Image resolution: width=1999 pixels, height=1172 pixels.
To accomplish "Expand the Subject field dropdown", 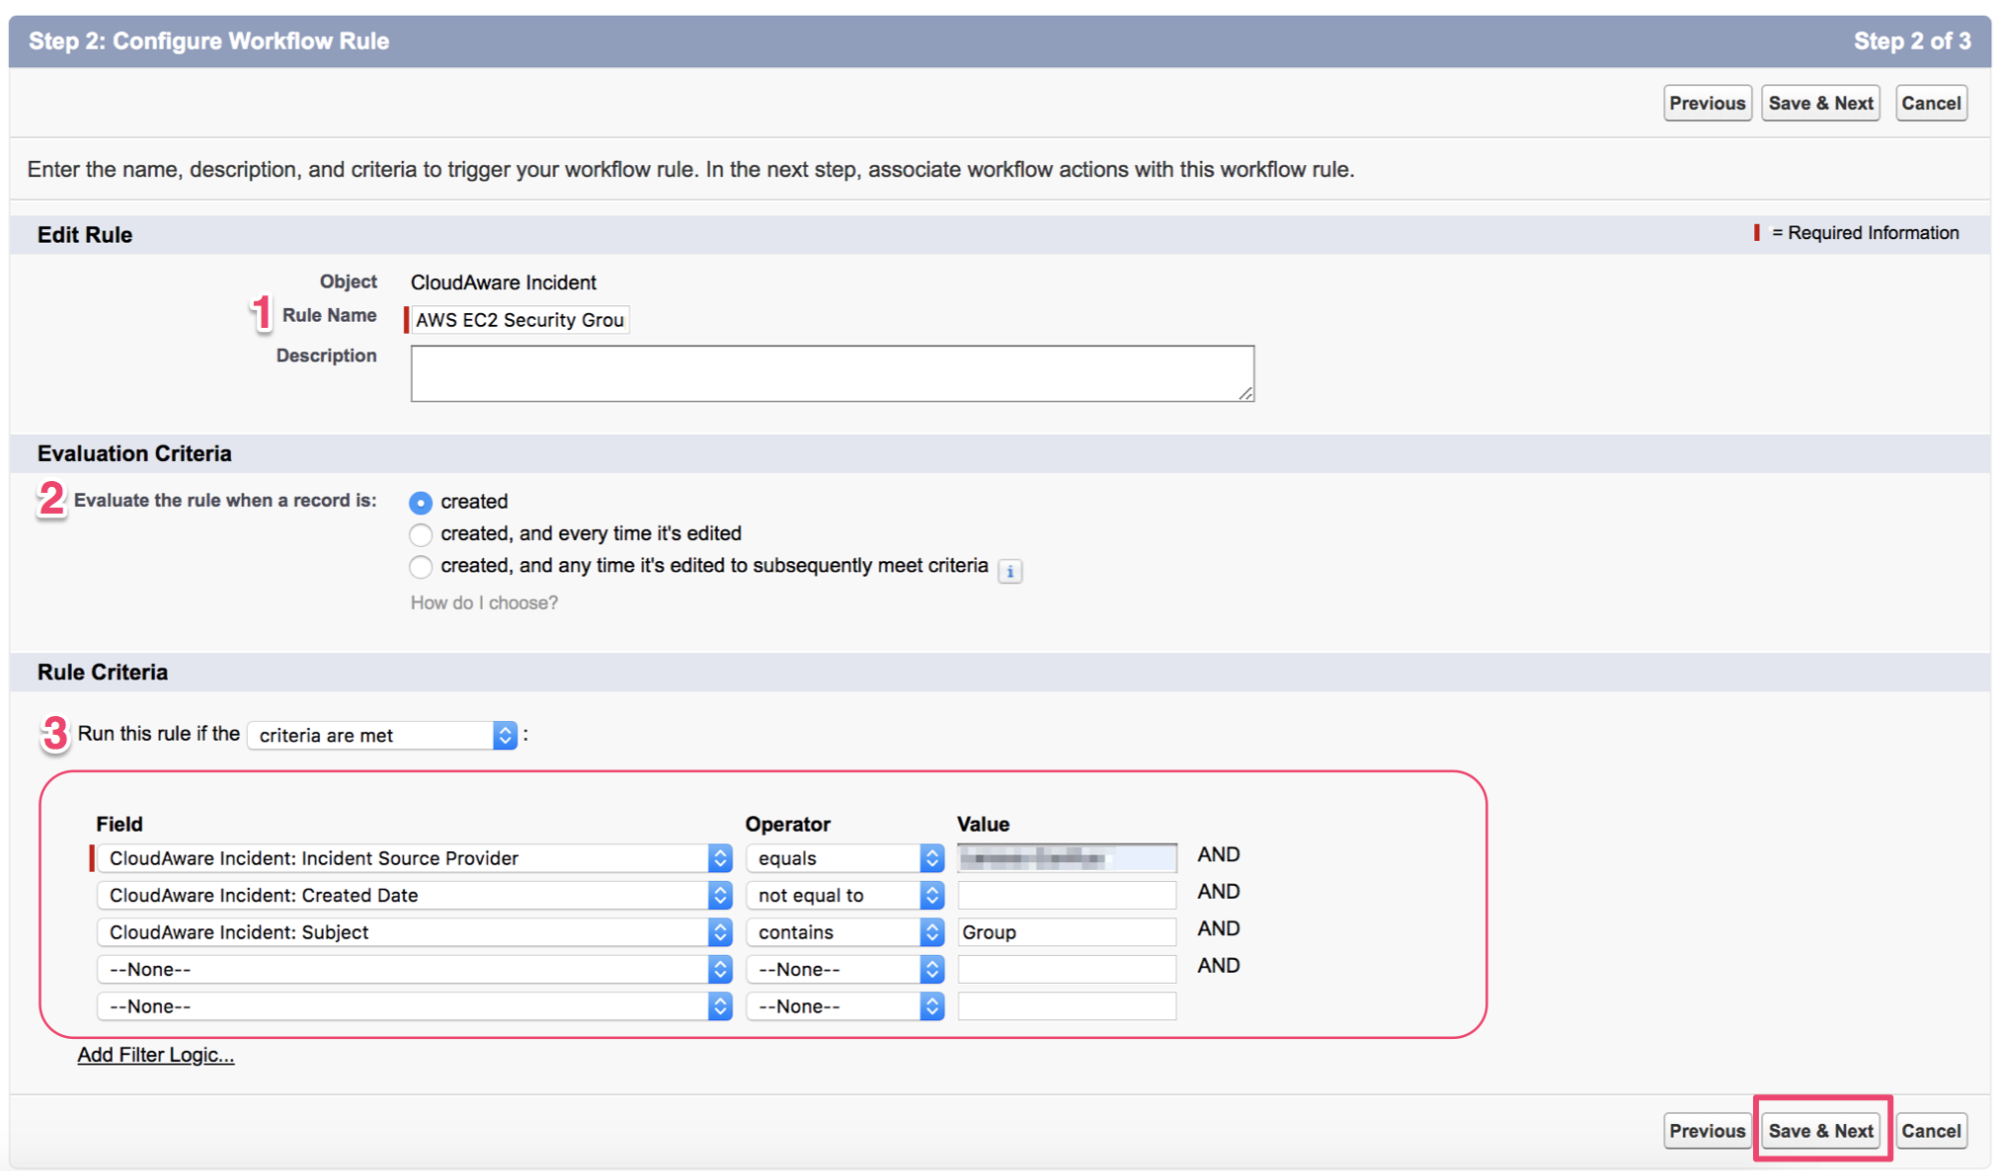I will 414,932.
